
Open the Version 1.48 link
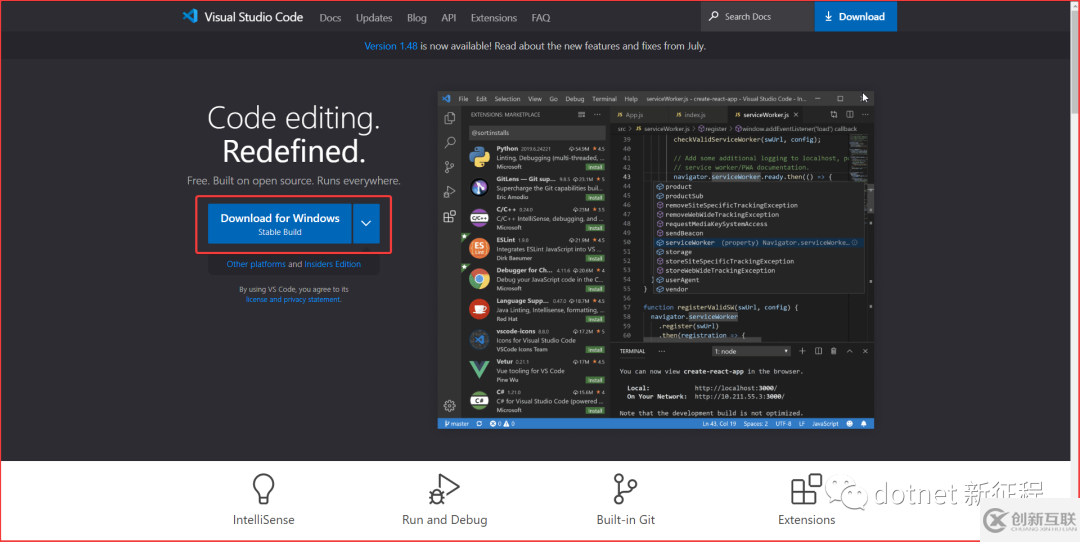coord(391,46)
